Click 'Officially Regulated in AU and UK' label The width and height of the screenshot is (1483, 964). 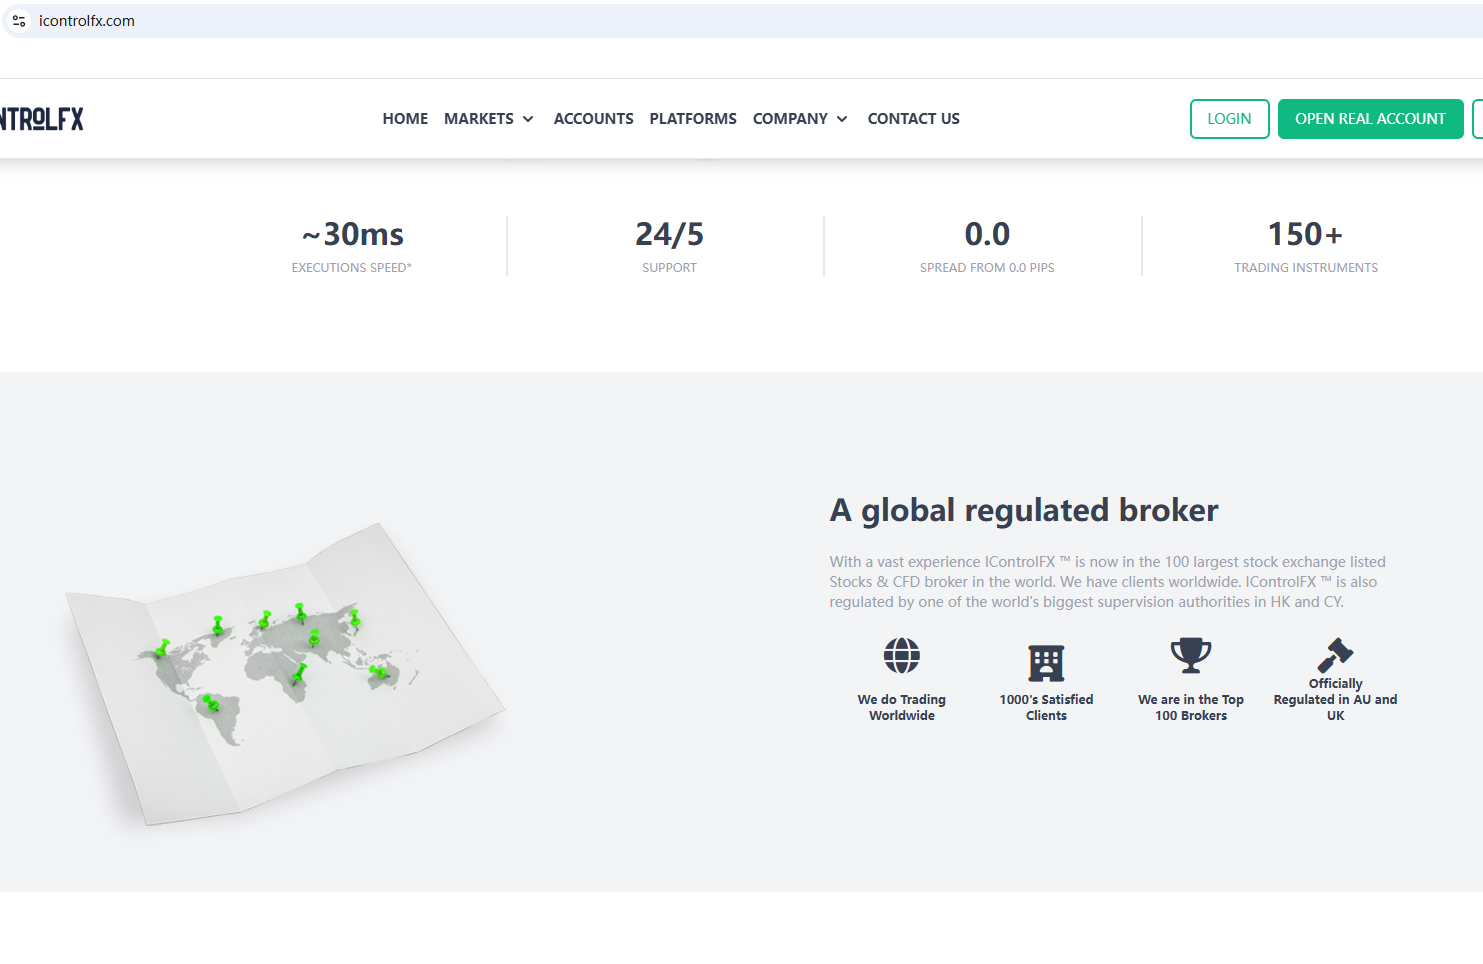[1335, 700]
